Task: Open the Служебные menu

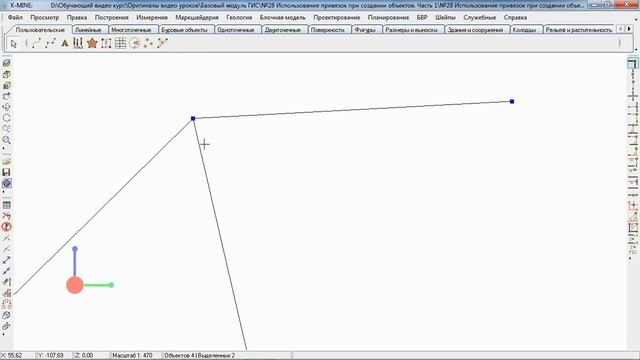Action: [x=480, y=18]
